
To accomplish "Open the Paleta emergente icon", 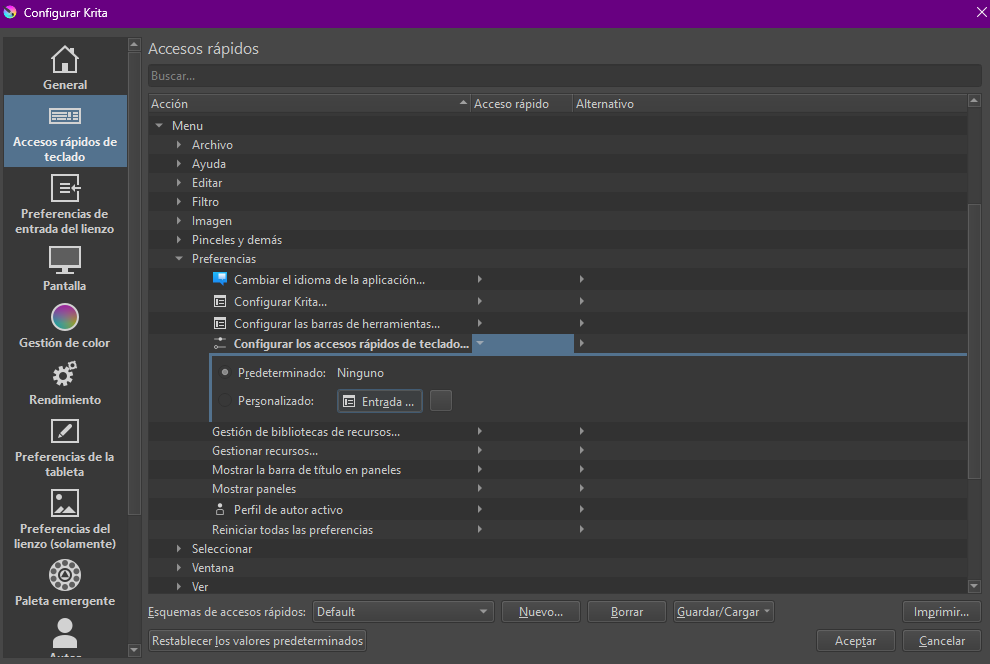I will (x=65, y=575).
